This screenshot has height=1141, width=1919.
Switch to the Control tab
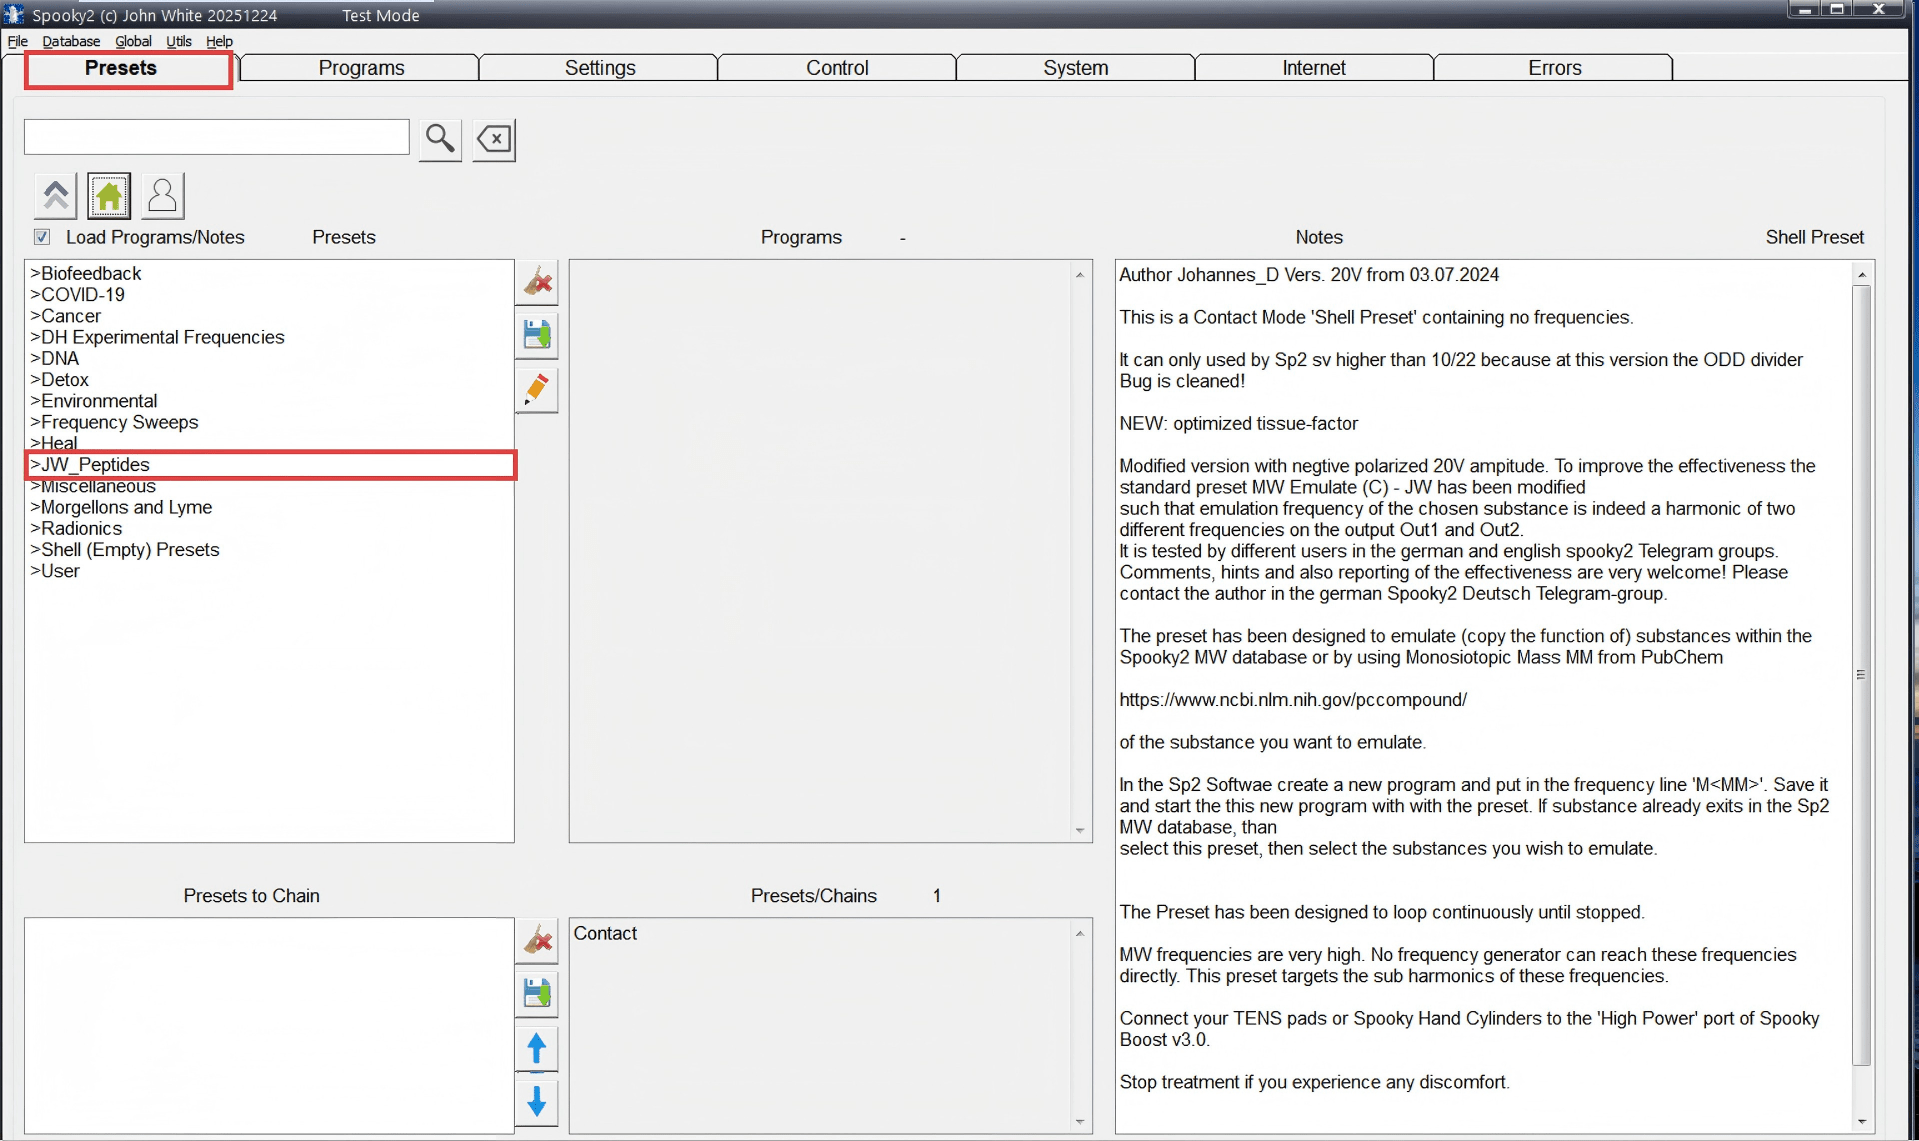point(837,68)
